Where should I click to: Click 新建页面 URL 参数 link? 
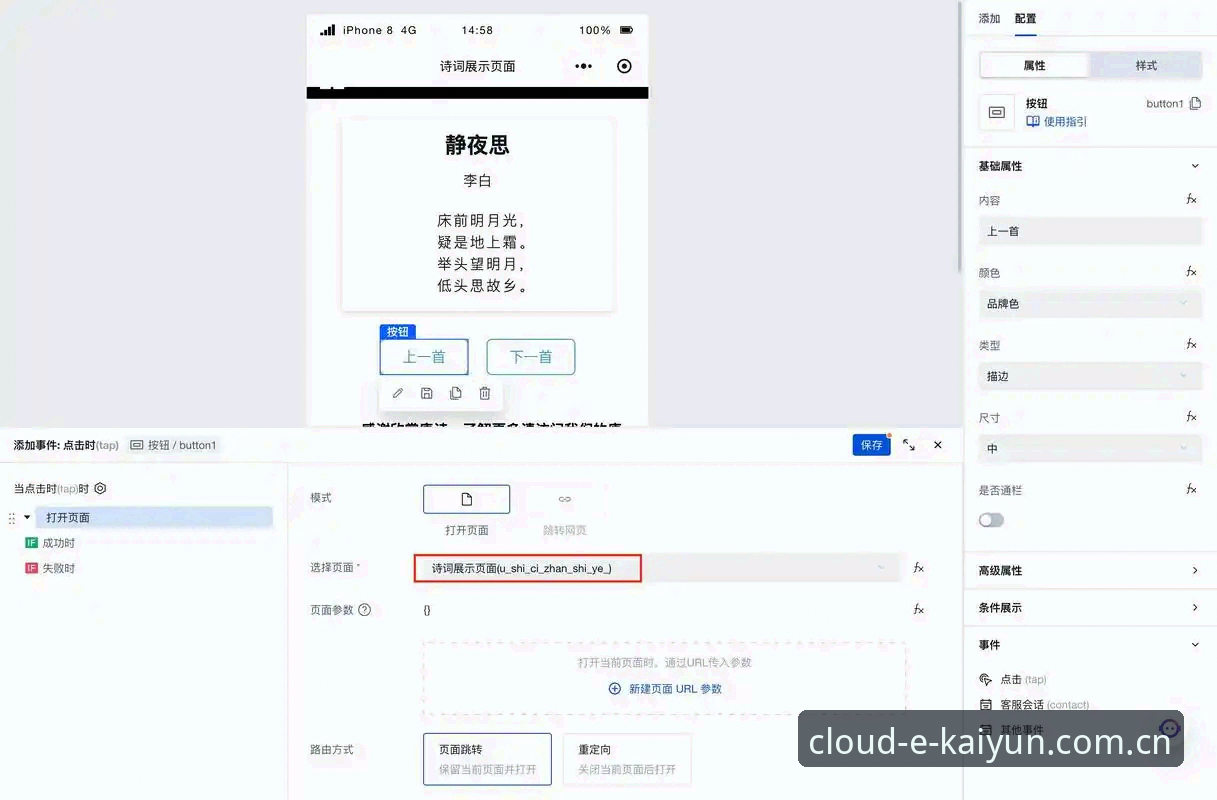coord(675,689)
